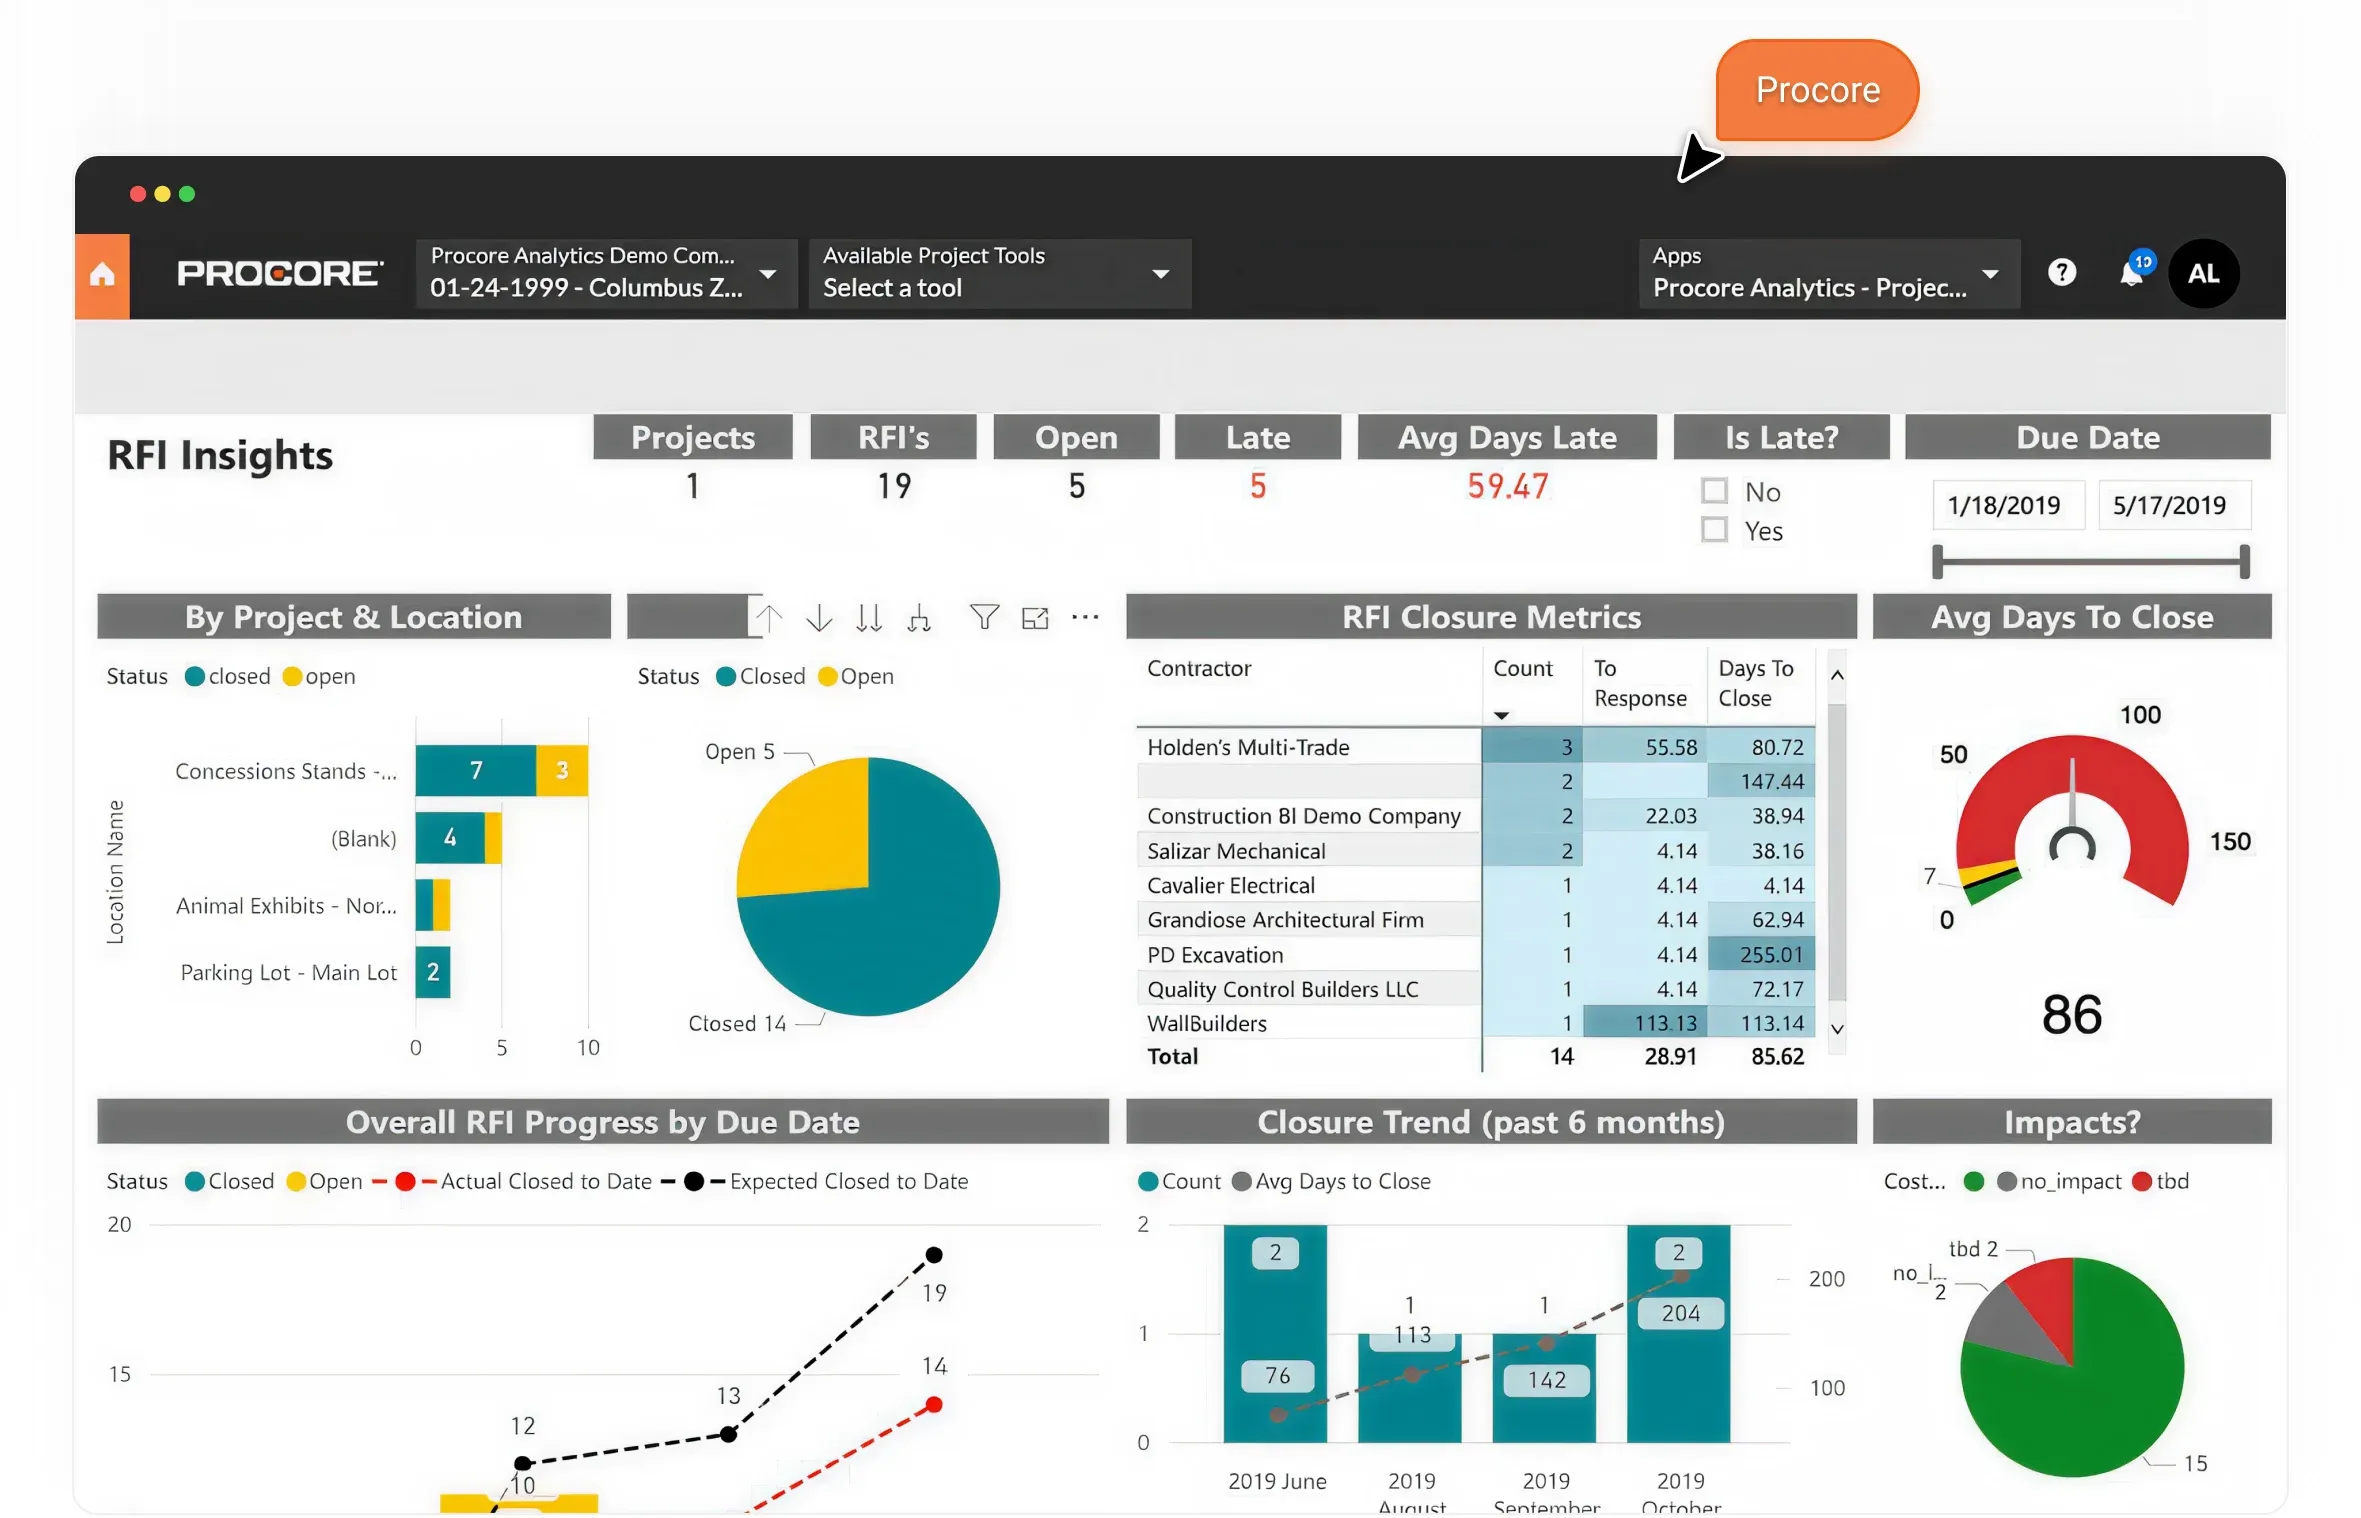Click (Blank) closed bar with 4

[450, 837]
